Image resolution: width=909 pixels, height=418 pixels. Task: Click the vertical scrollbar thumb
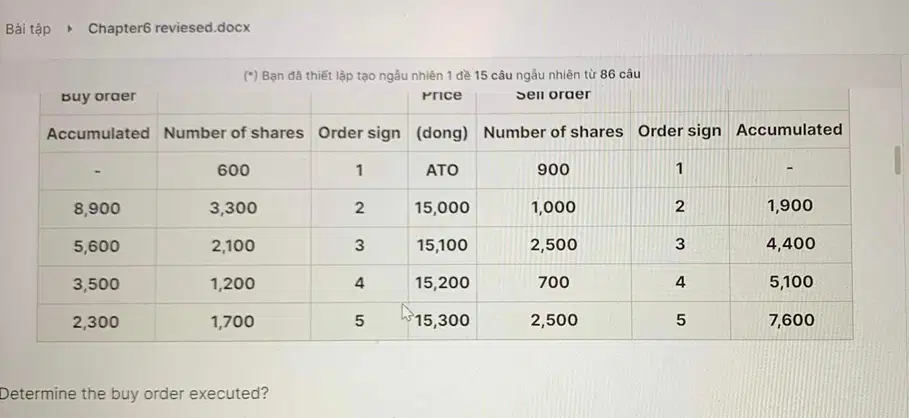tap(899, 160)
